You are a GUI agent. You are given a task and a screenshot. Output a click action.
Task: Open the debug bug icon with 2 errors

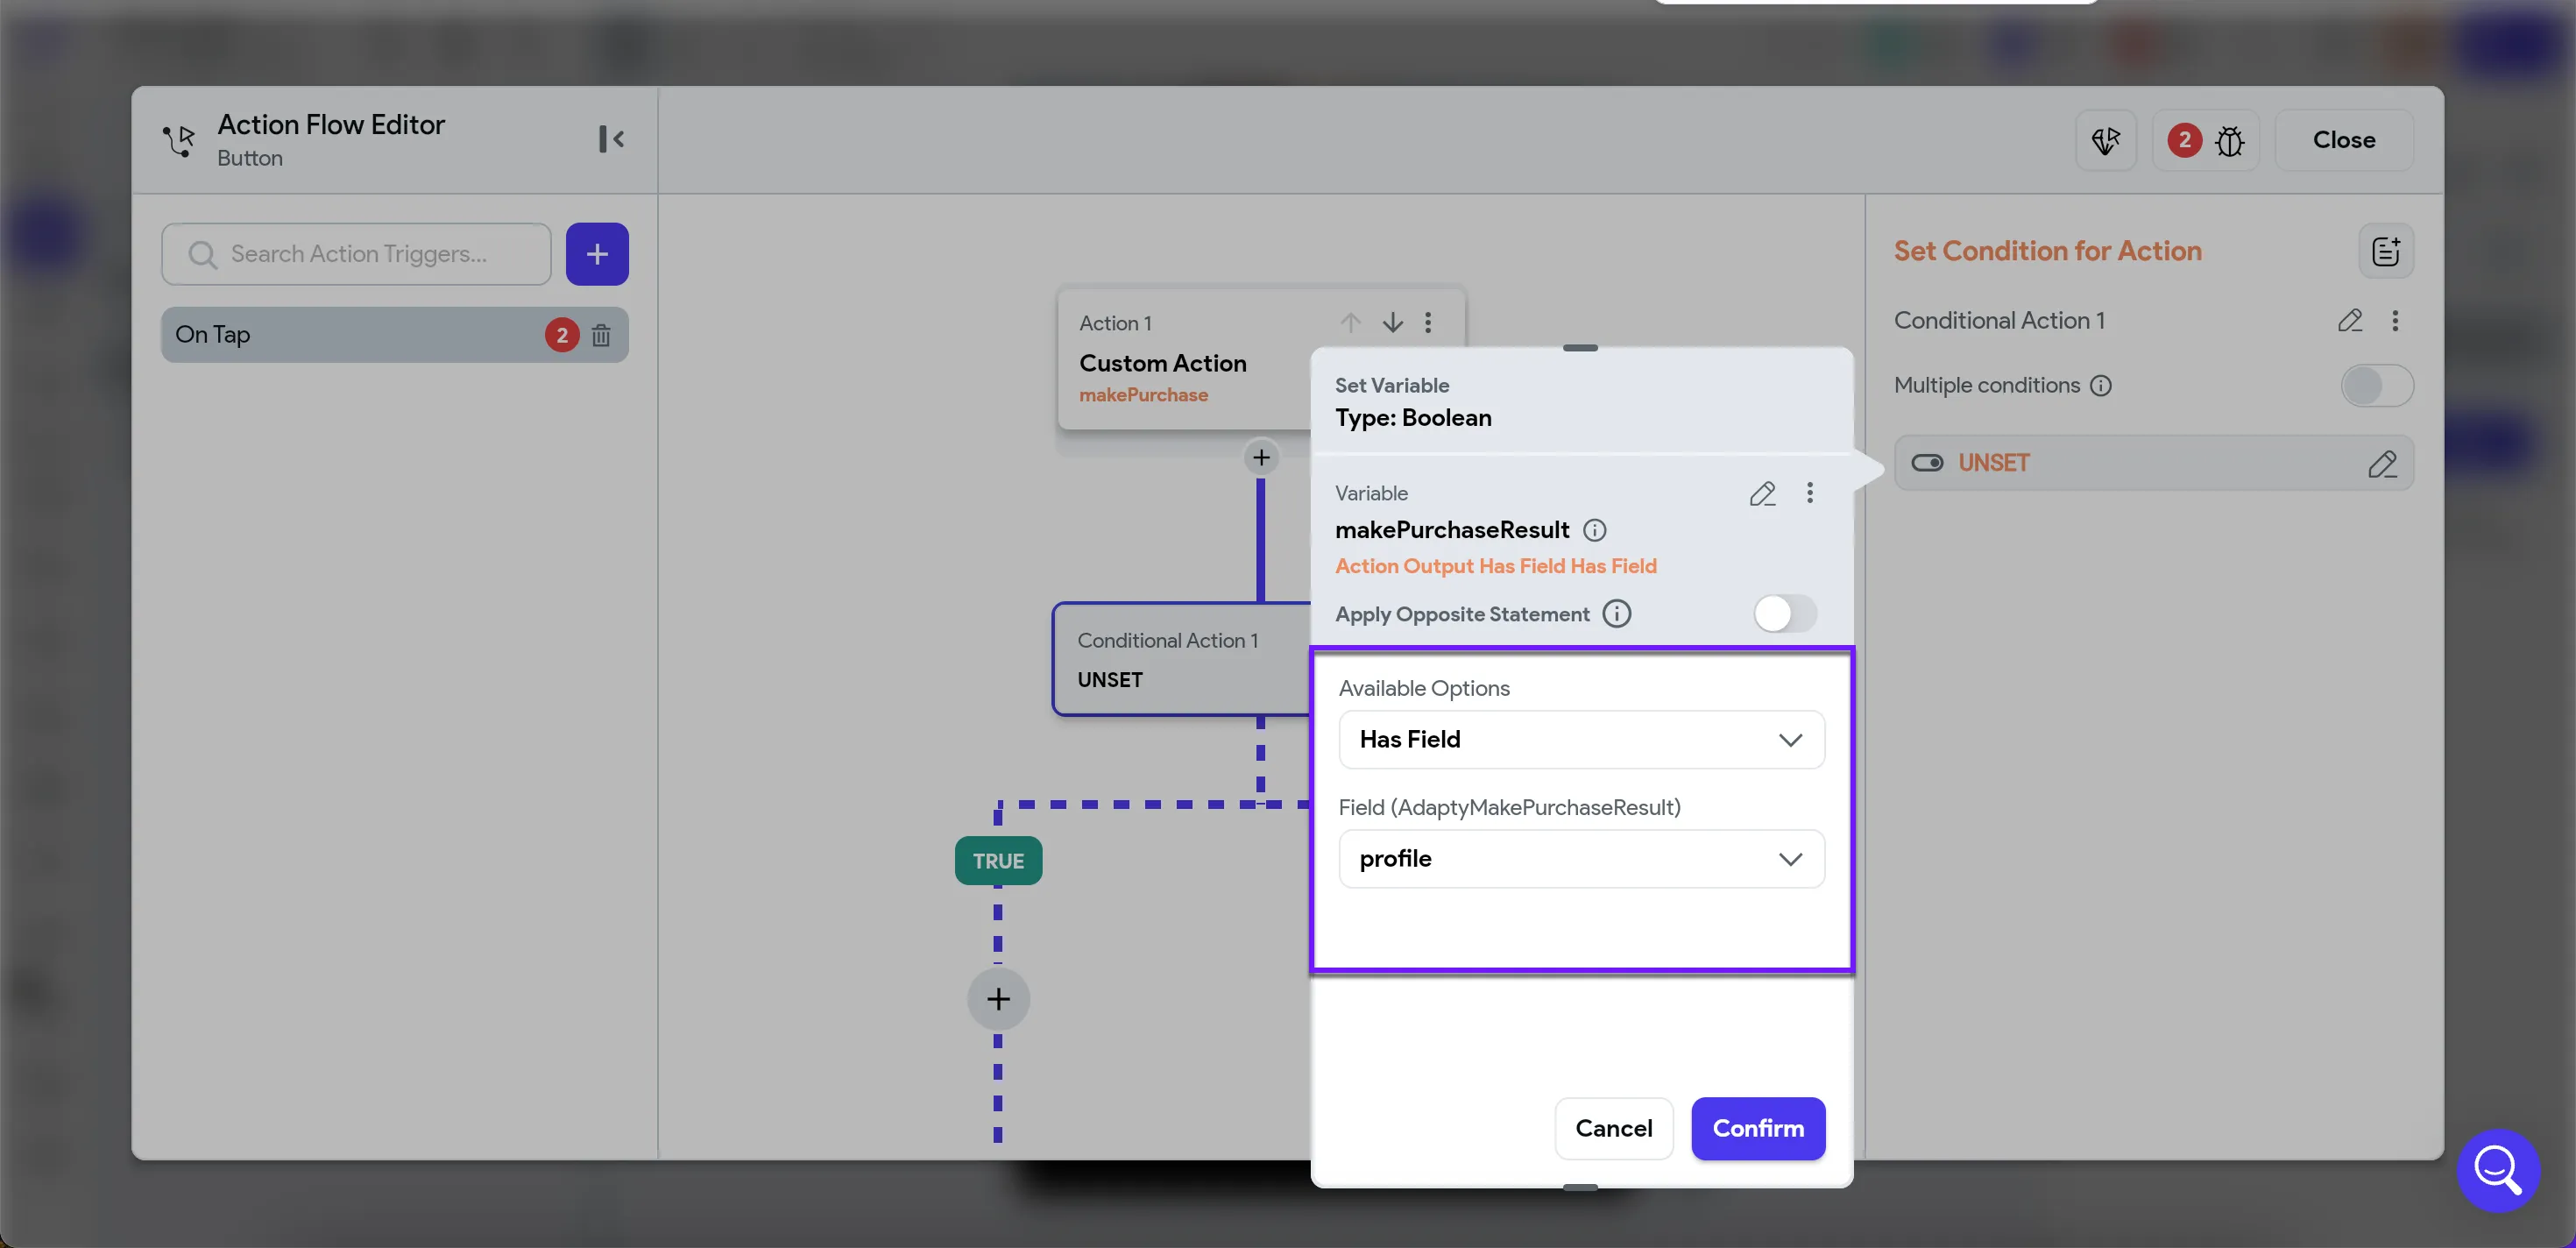[2229, 140]
